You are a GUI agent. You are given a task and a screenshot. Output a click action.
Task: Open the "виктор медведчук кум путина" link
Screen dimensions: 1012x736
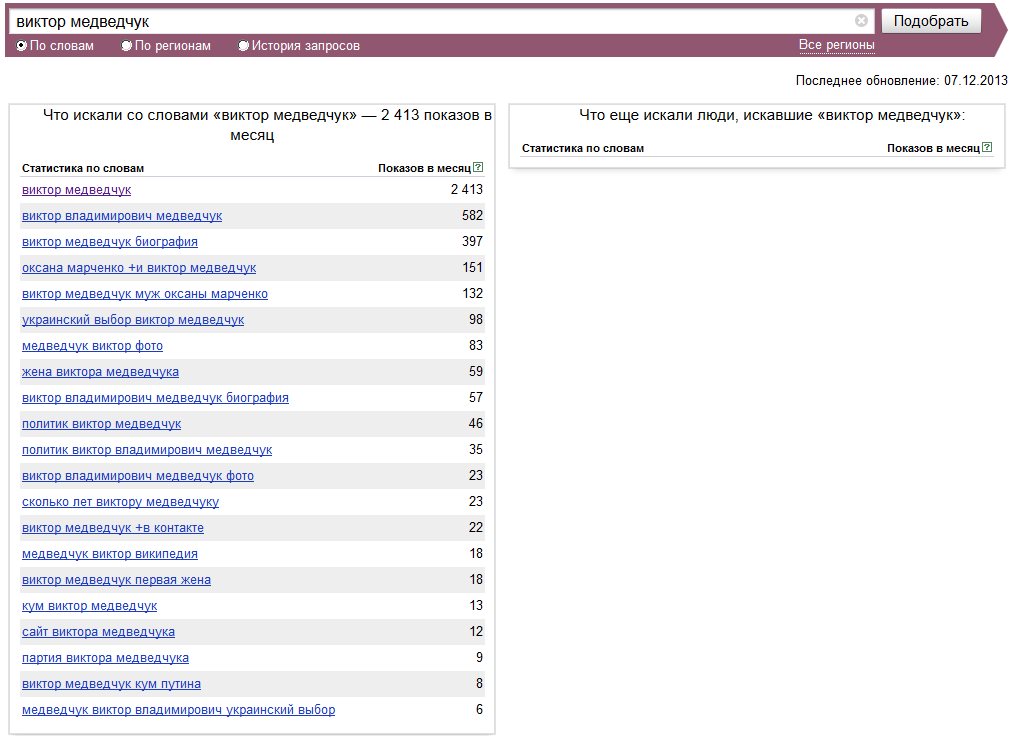click(111, 684)
